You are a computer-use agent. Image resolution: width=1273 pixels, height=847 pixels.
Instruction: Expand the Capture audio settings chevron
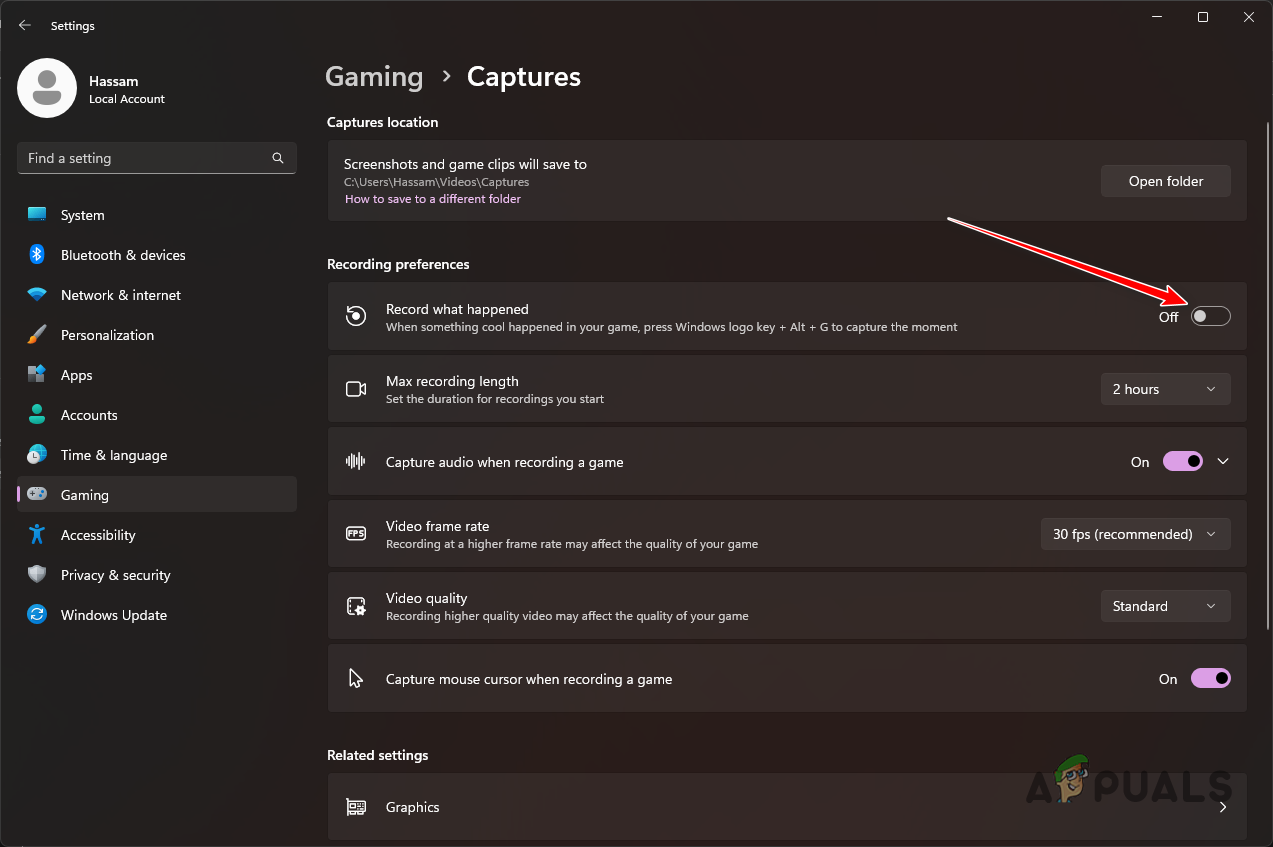coord(1223,461)
